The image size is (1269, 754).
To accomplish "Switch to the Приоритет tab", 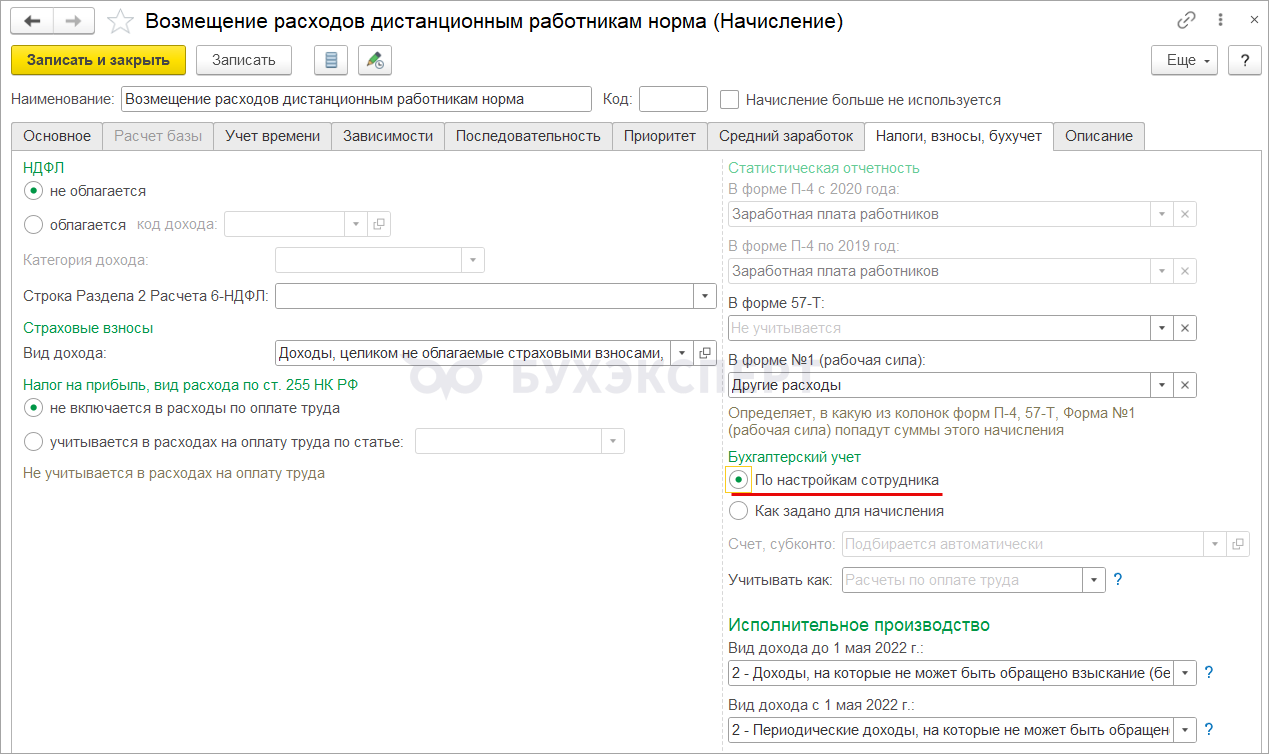I will pyautogui.click(x=659, y=136).
